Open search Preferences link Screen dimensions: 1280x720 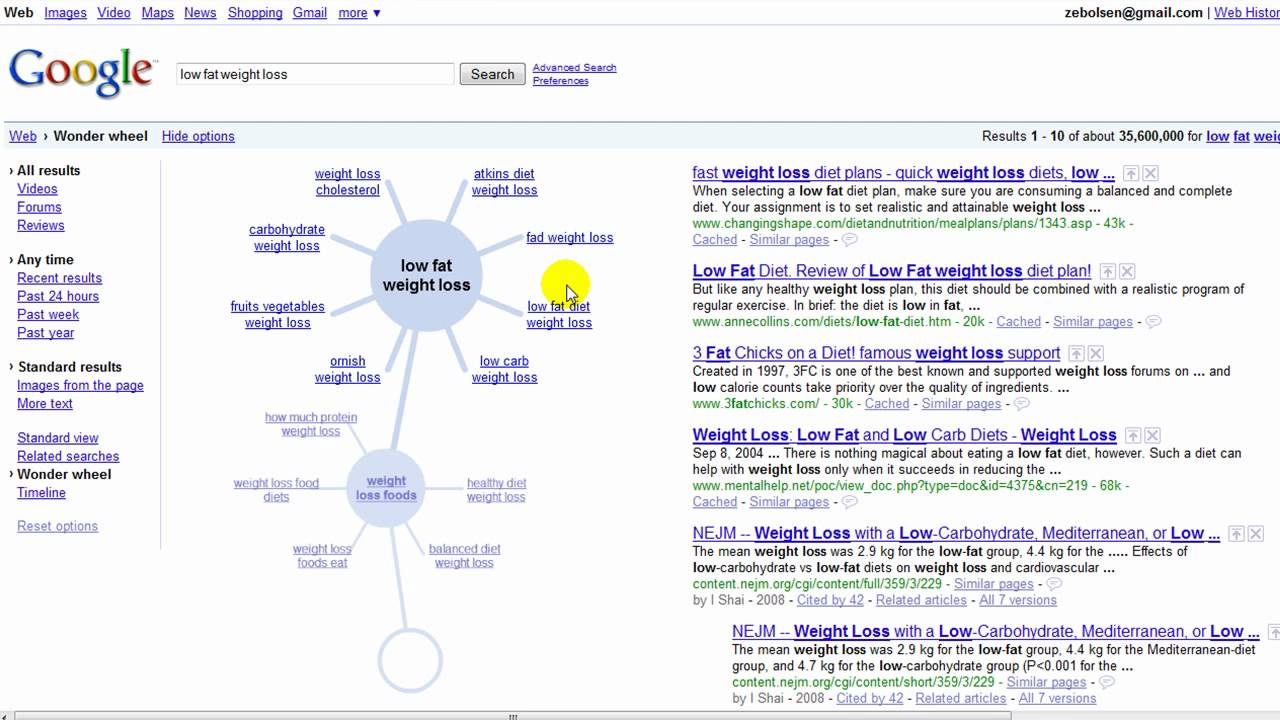click(561, 81)
